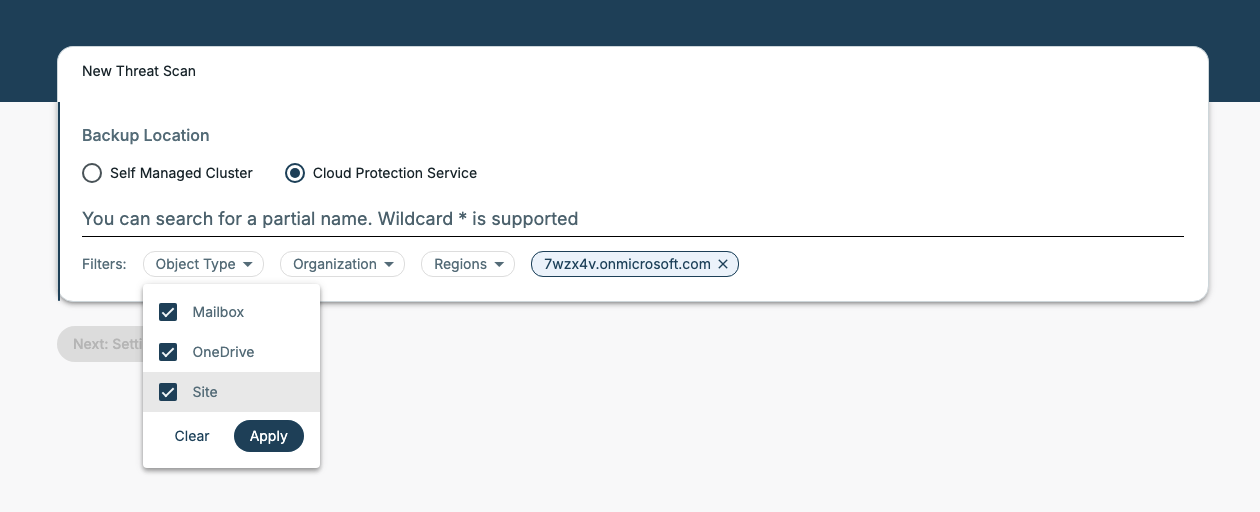The image size is (1260, 512).
Task: Click the Clear button
Action: pos(192,436)
